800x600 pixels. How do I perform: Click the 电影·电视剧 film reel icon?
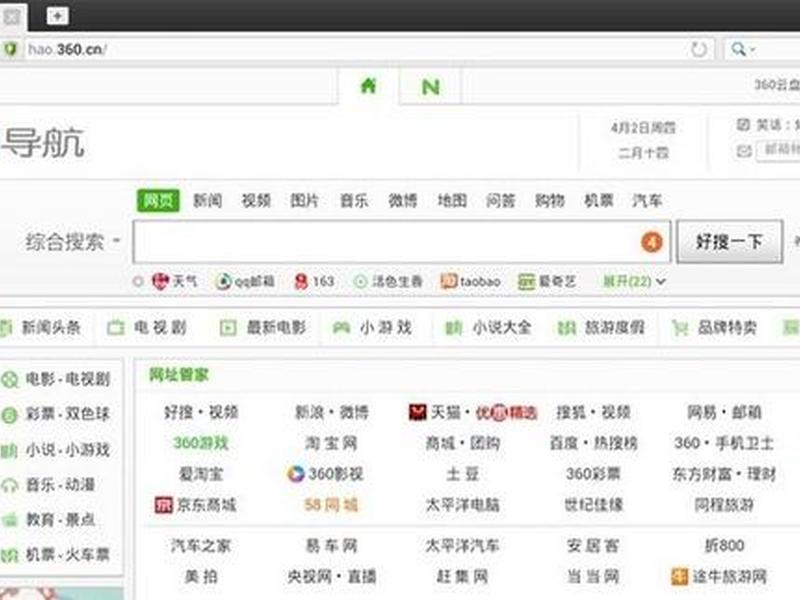(9, 380)
